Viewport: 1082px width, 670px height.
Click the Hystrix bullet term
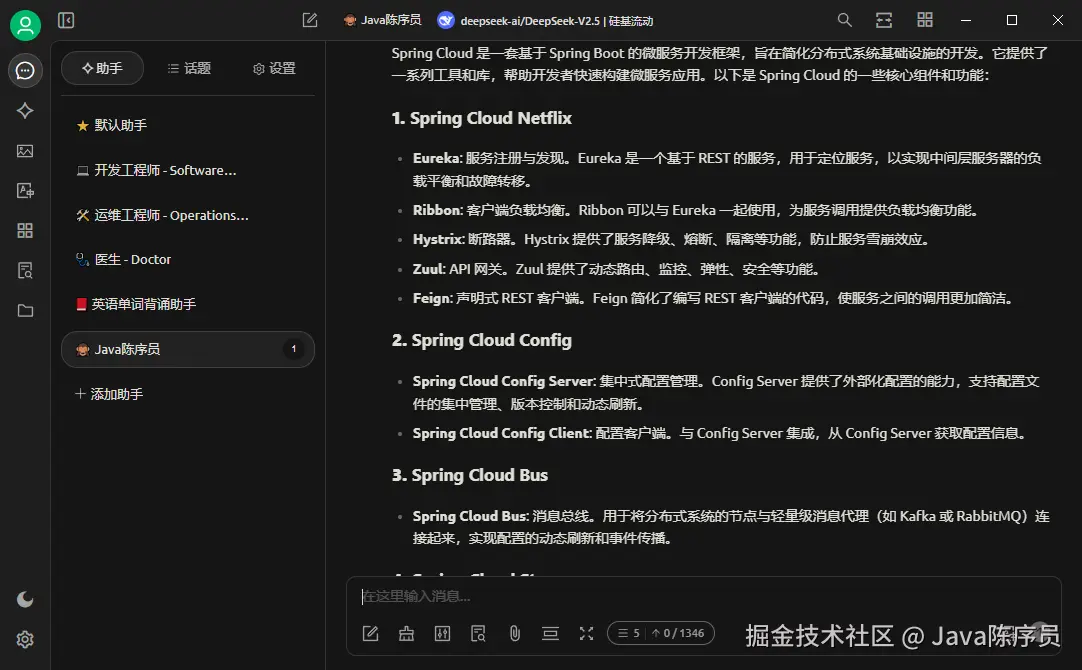pyautogui.click(x=438, y=239)
